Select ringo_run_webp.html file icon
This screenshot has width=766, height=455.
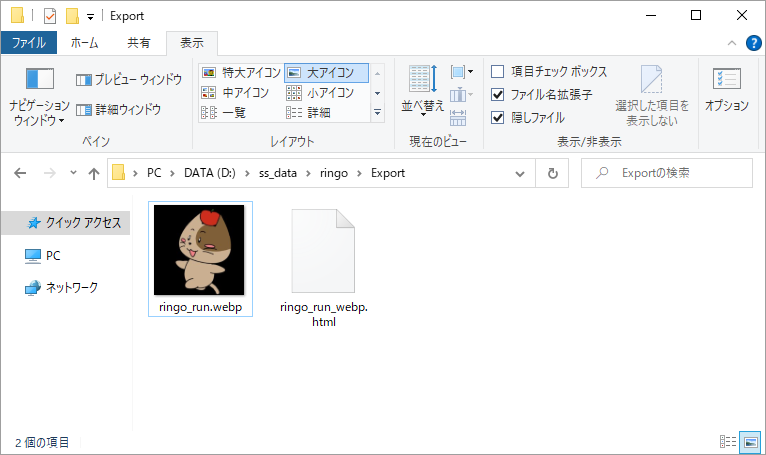(x=323, y=250)
